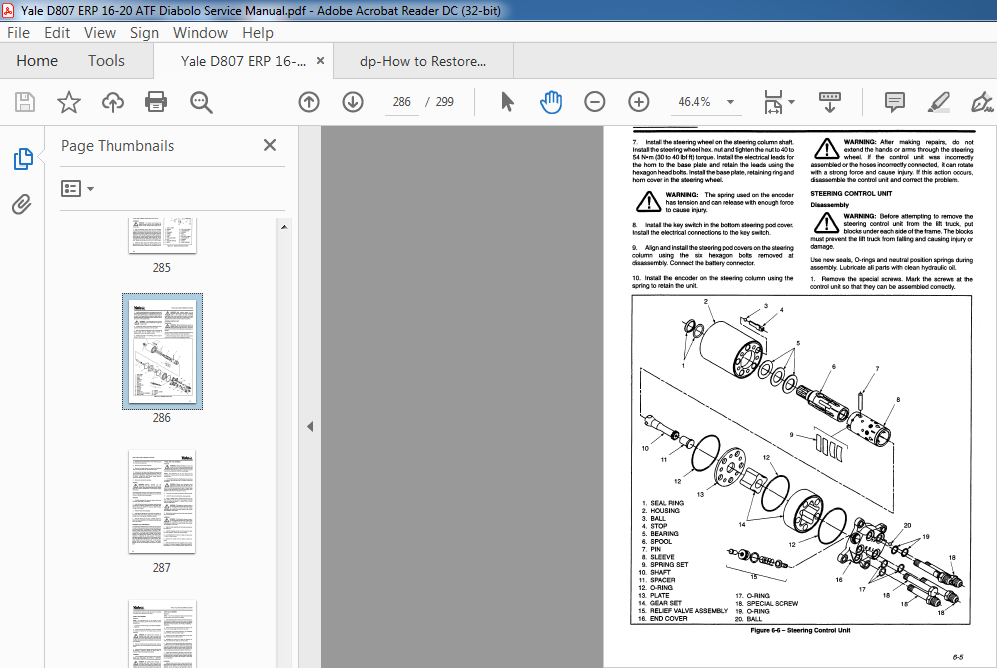Go to next page arrow

click(353, 102)
